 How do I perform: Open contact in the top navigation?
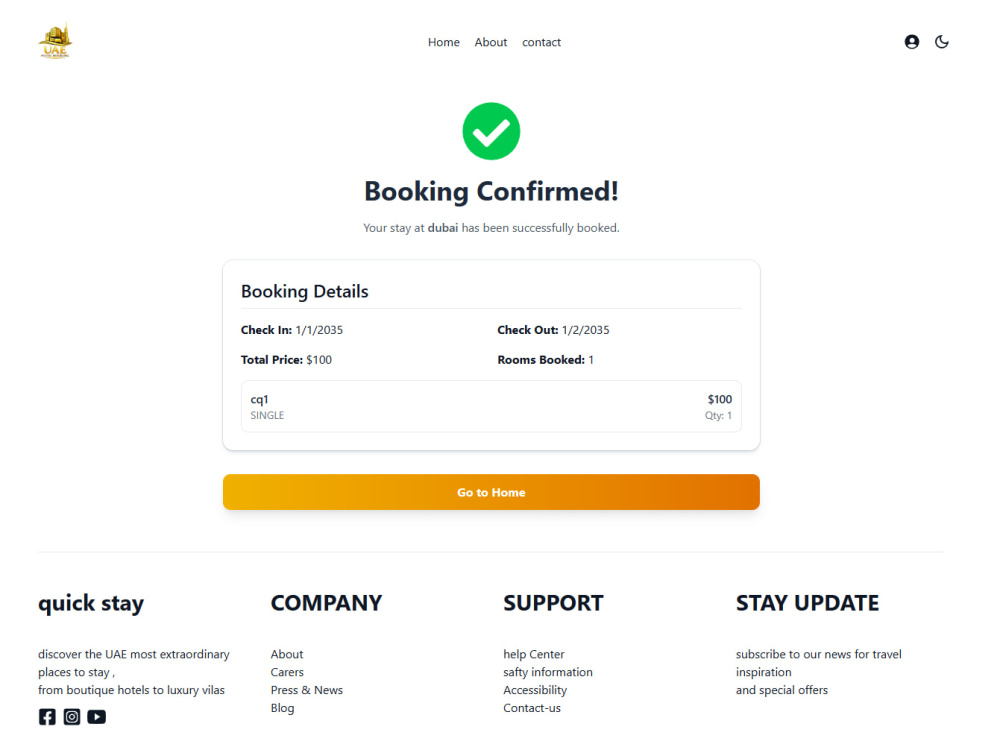(541, 42)
